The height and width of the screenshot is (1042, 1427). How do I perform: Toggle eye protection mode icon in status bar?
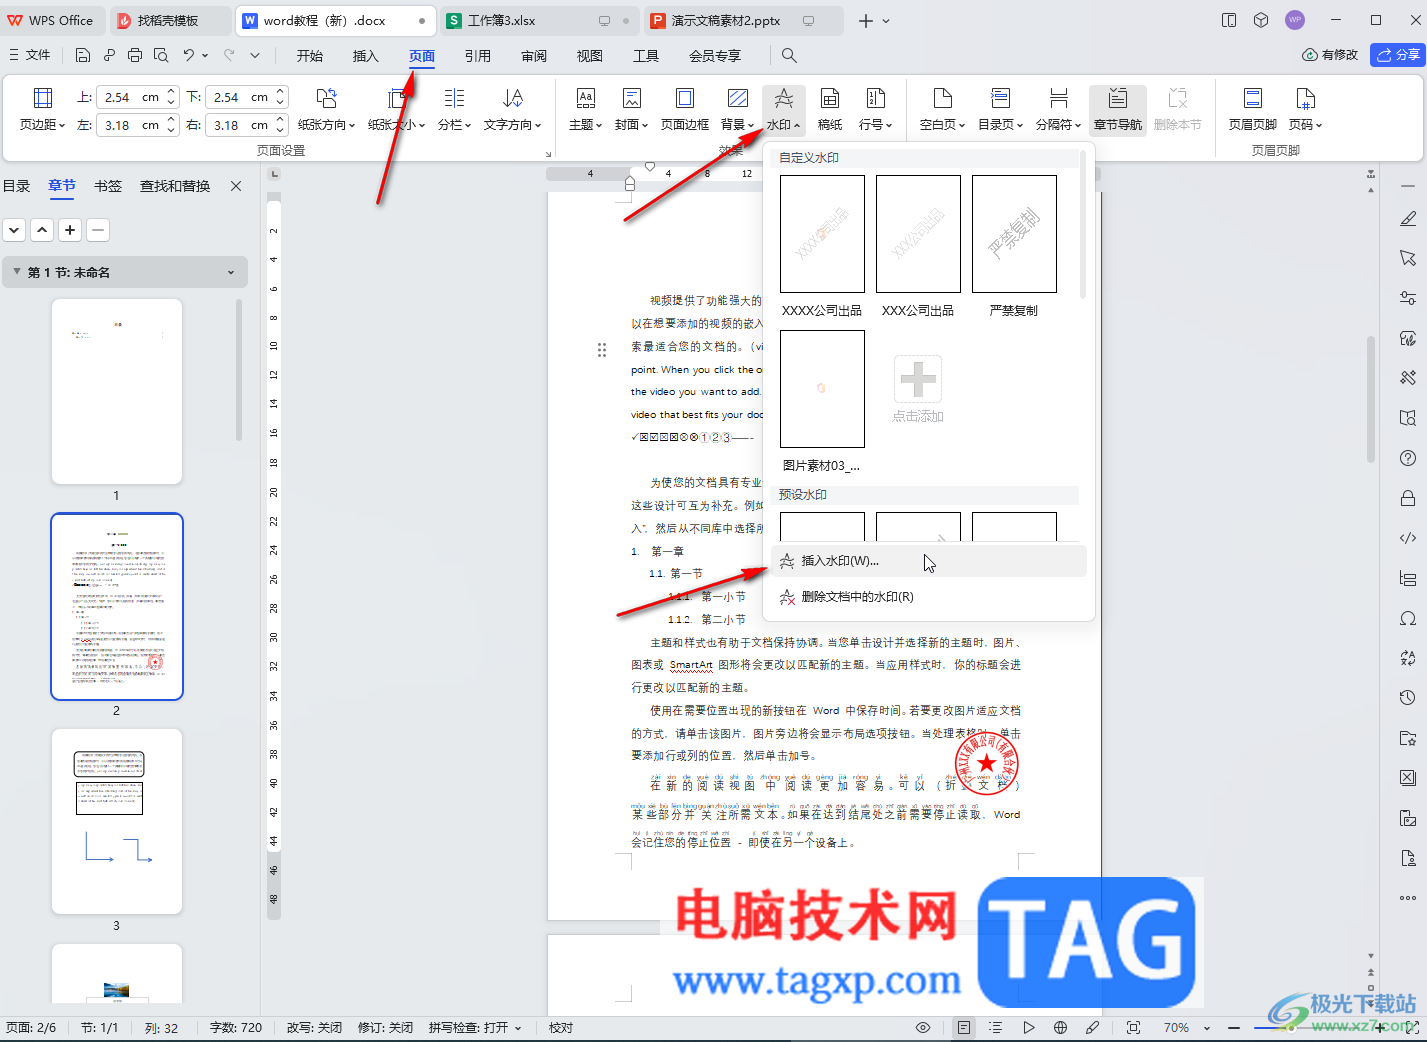923,1027
